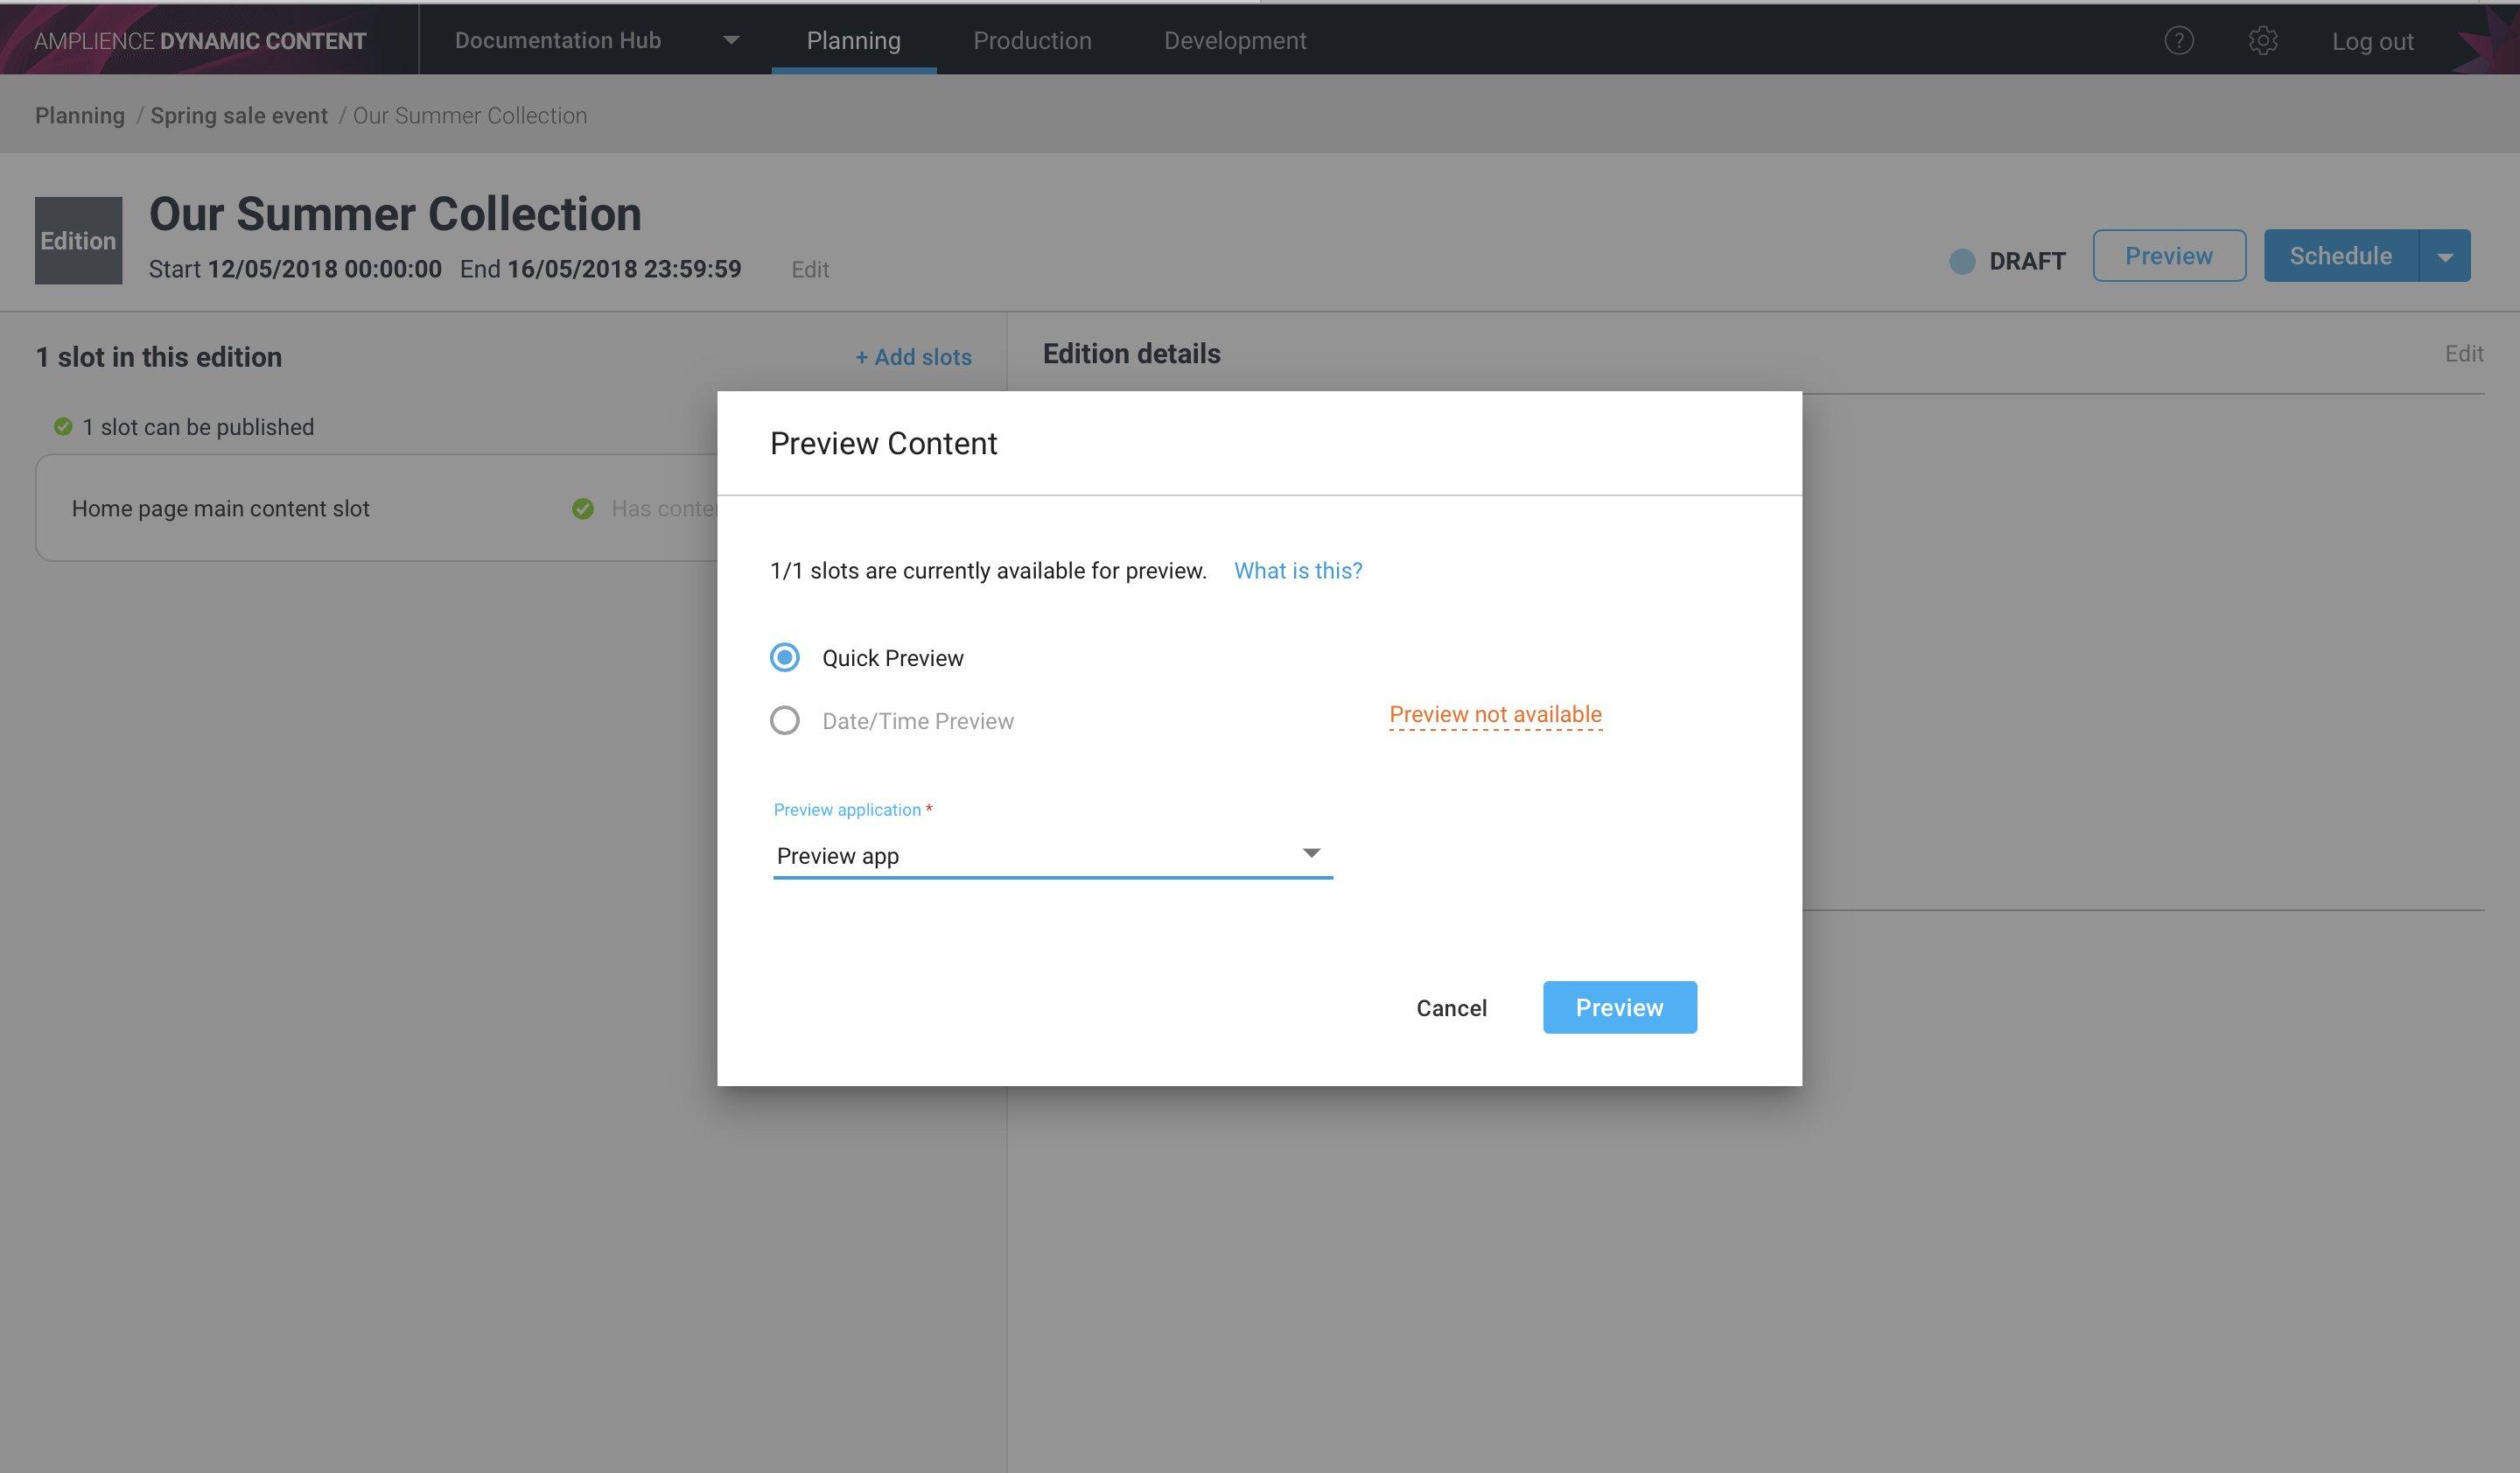Click the Edition label icon on collection

77,238
